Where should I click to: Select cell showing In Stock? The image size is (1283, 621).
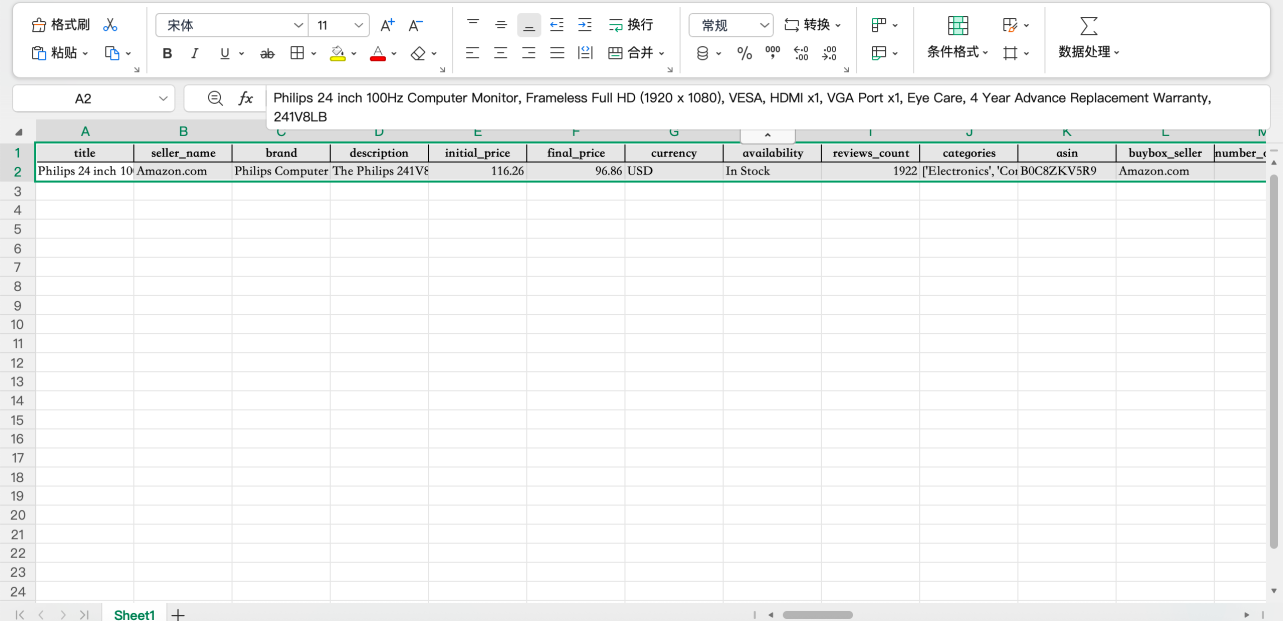(772, 171)
